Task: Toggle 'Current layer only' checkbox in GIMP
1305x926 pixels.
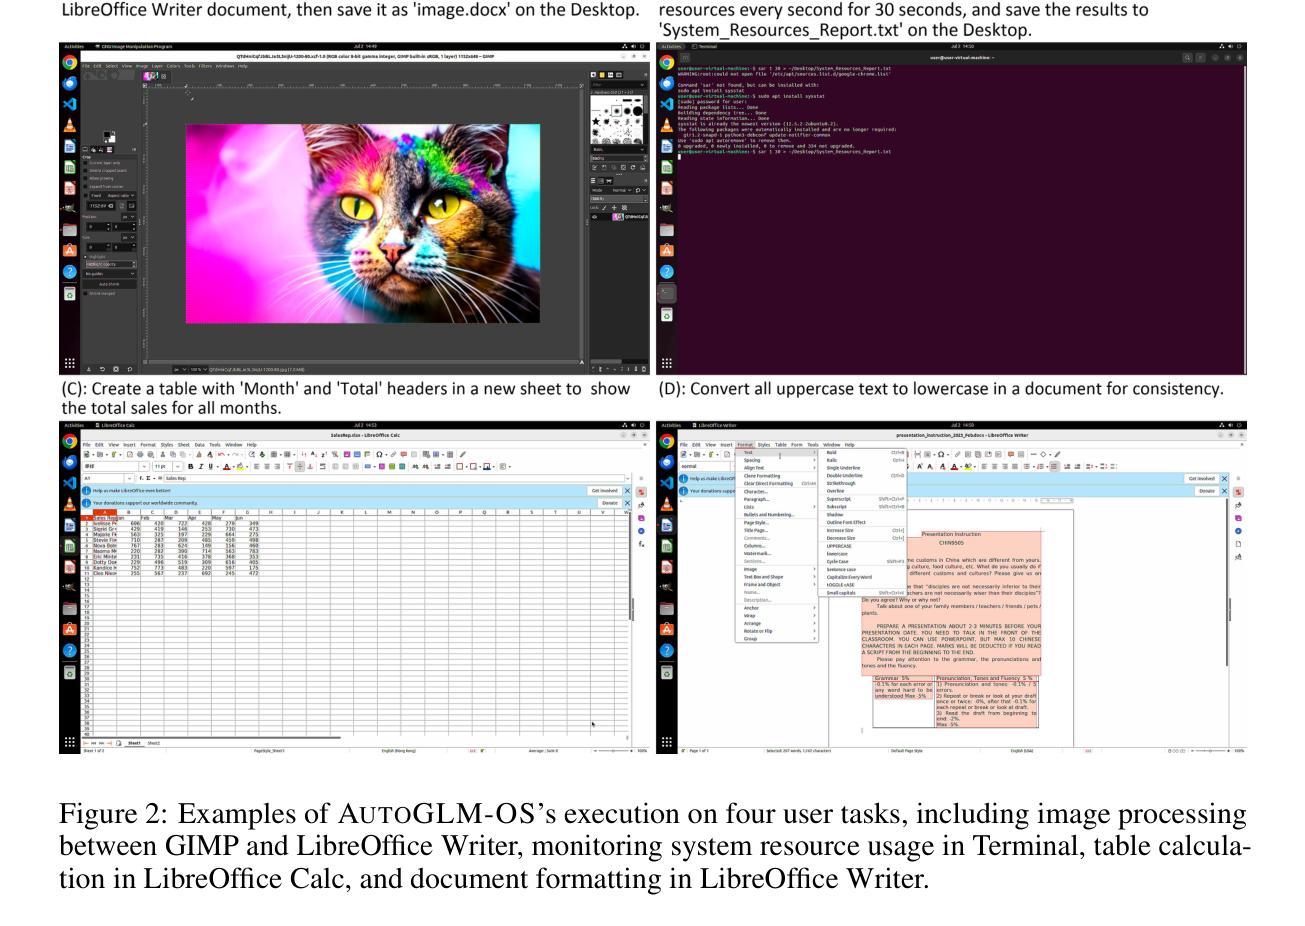Action: point(85,163)
